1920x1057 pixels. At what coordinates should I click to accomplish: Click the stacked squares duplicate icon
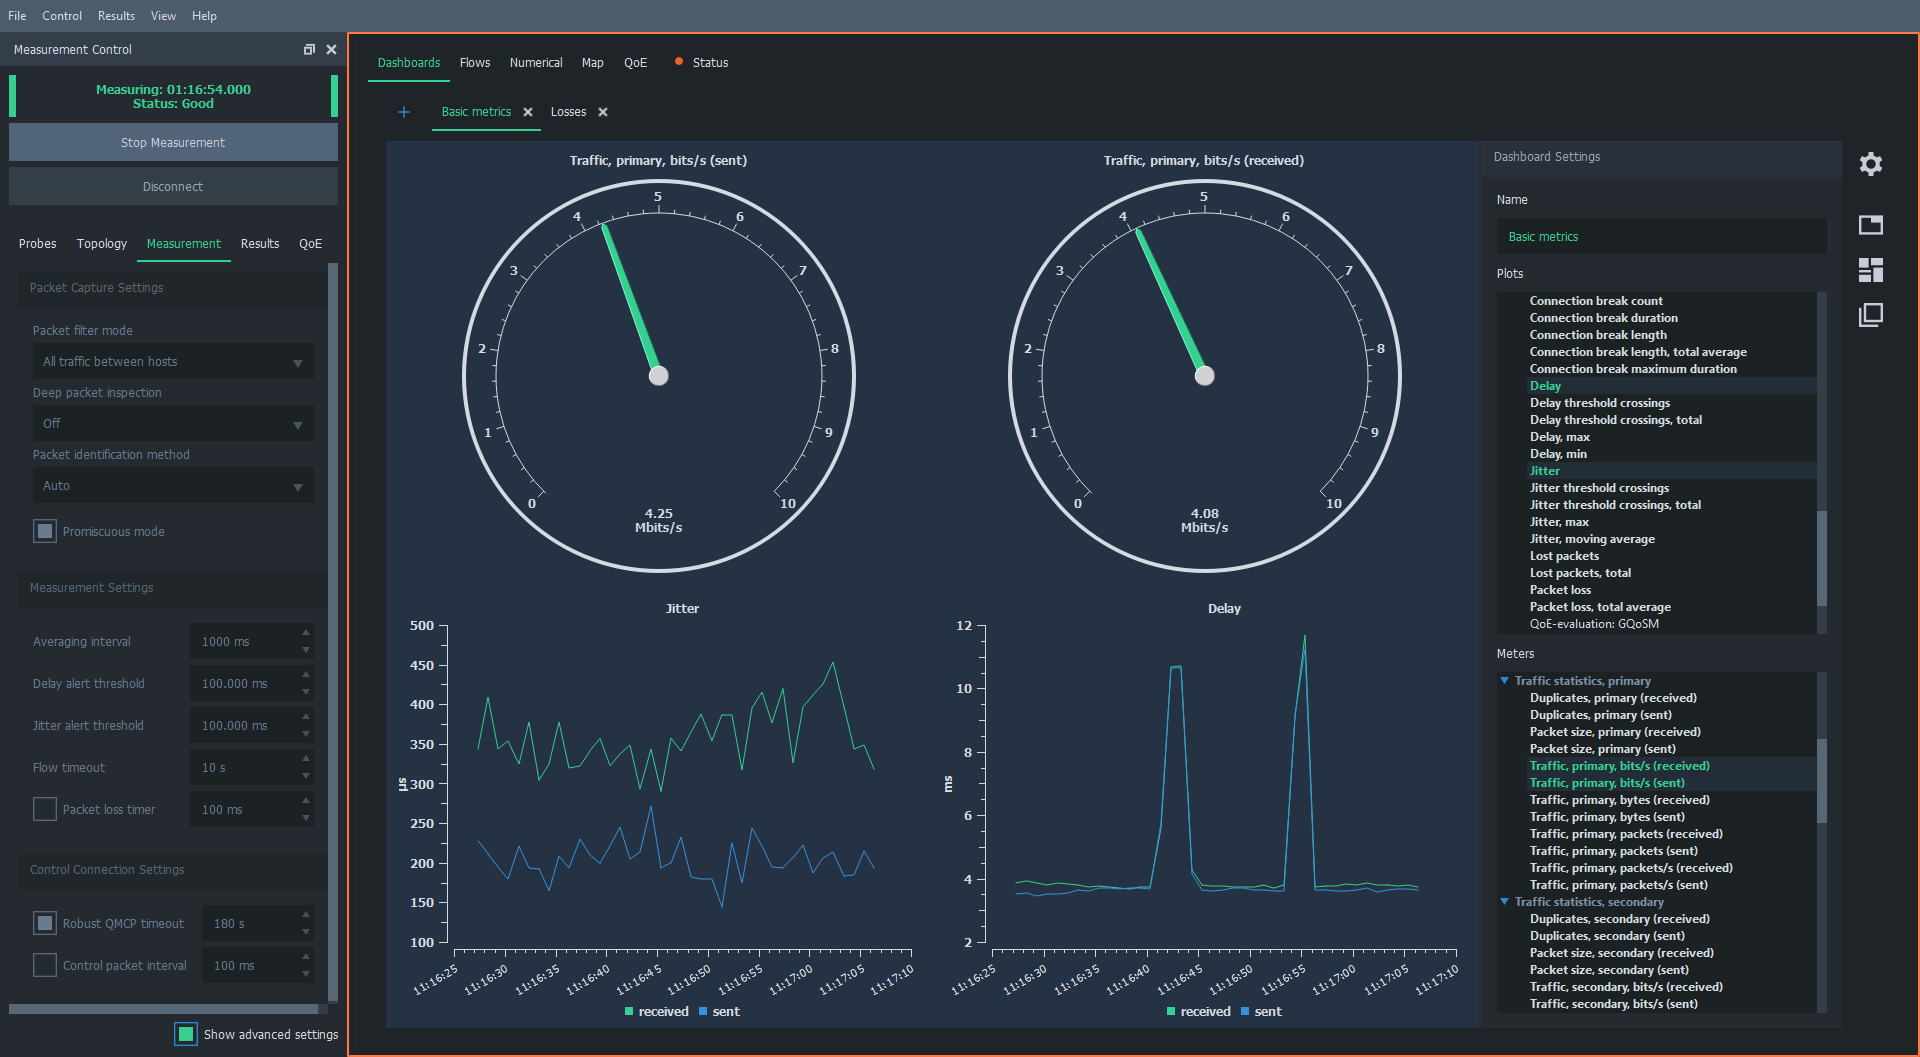click(x=1870, y=316)
